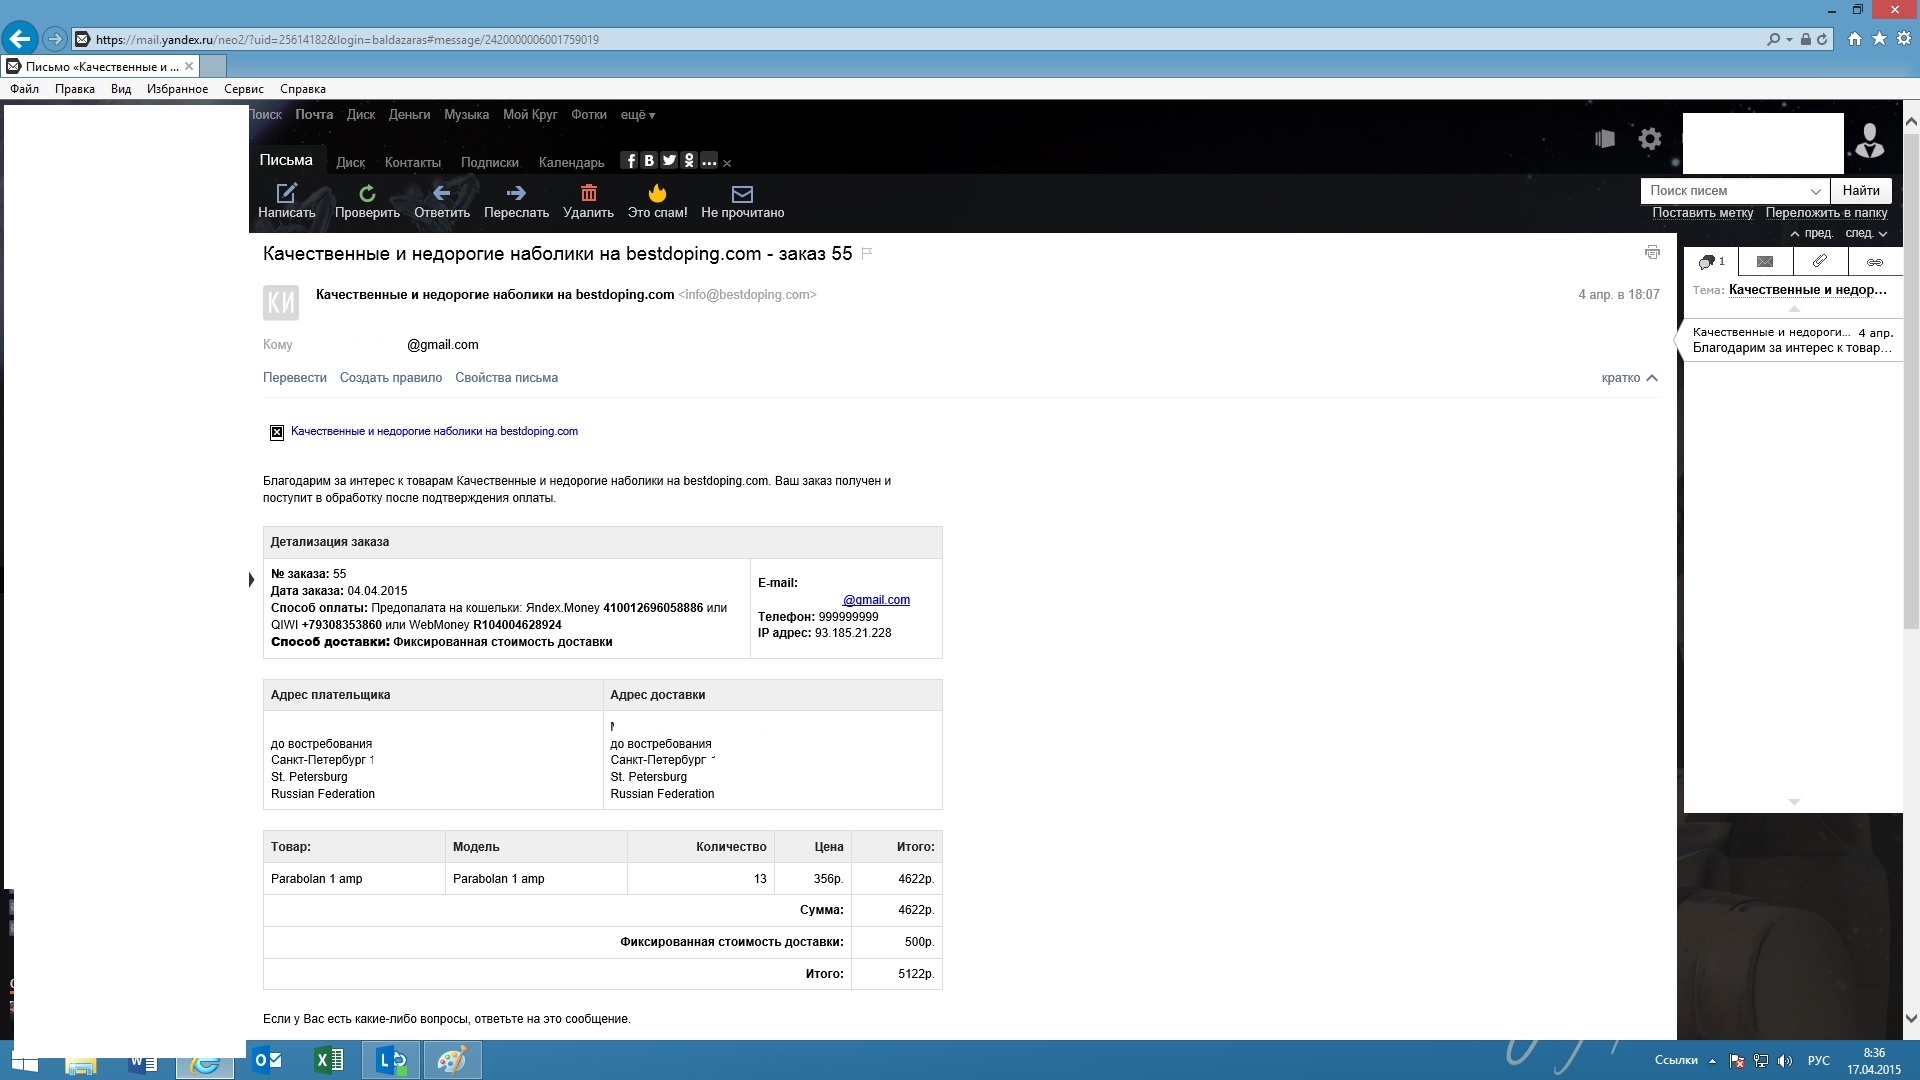Image resolution: width=1920 pixels, height=1080 pixels.
Task: Mark message as Не прочитано
Action: 742,194
